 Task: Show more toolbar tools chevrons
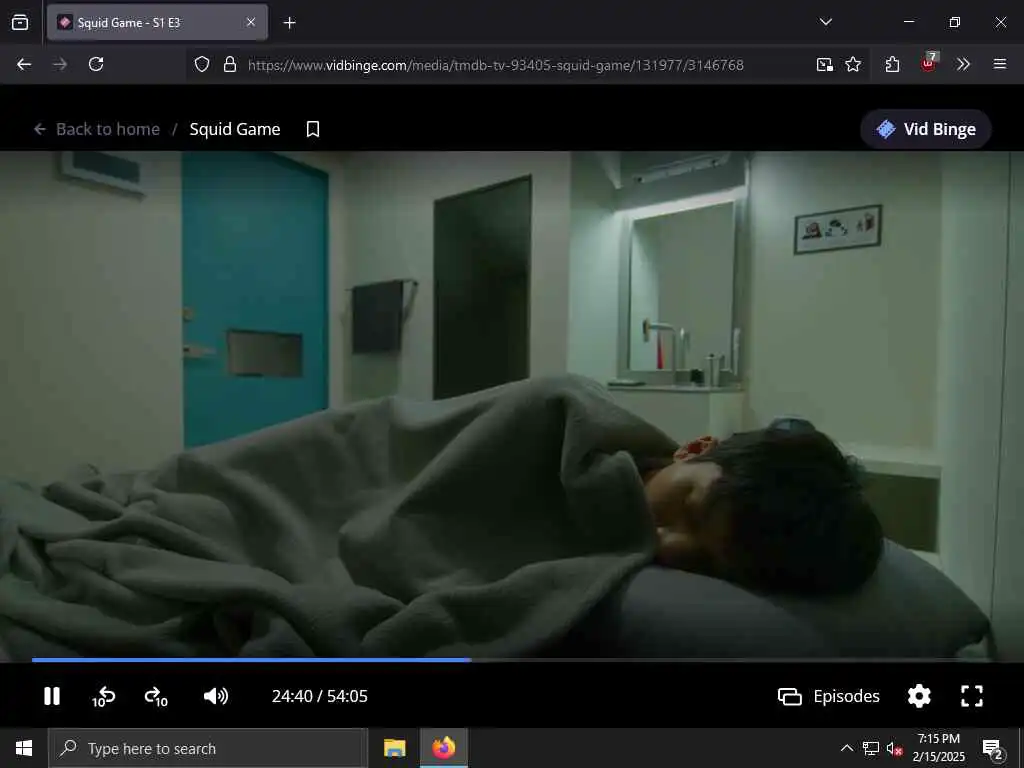[x=963, y=65]
